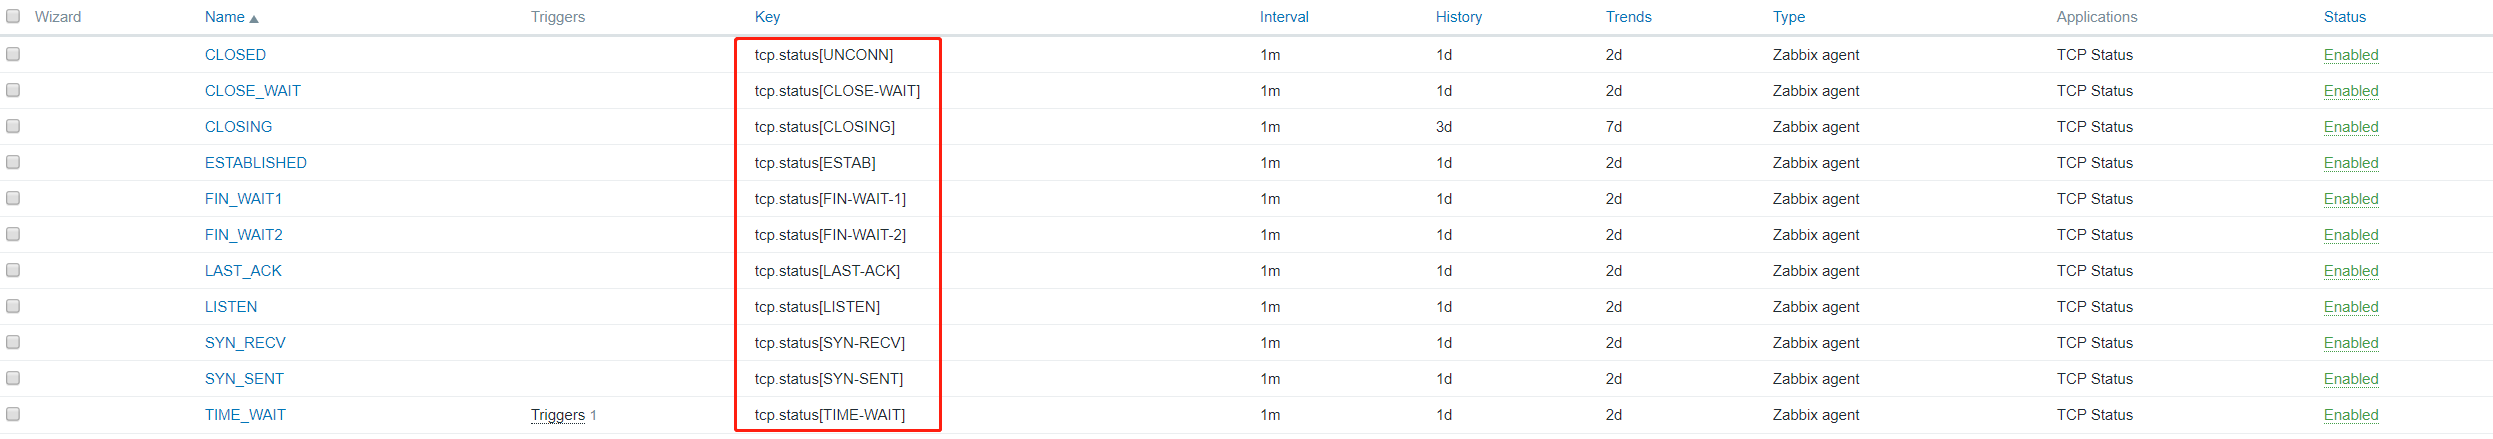
Task: Sort the list by Key column
Action: (x=767, y=17)
